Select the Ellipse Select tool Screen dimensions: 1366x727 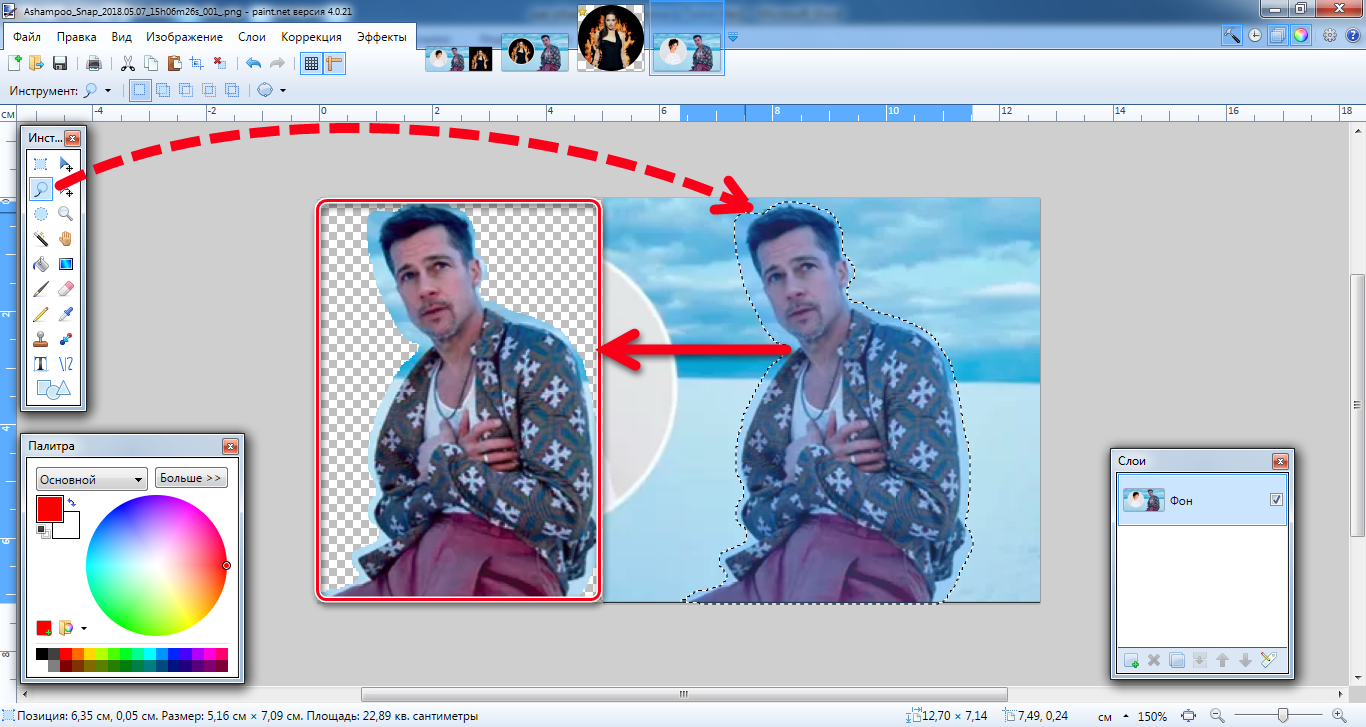click(x=40, y=214)
